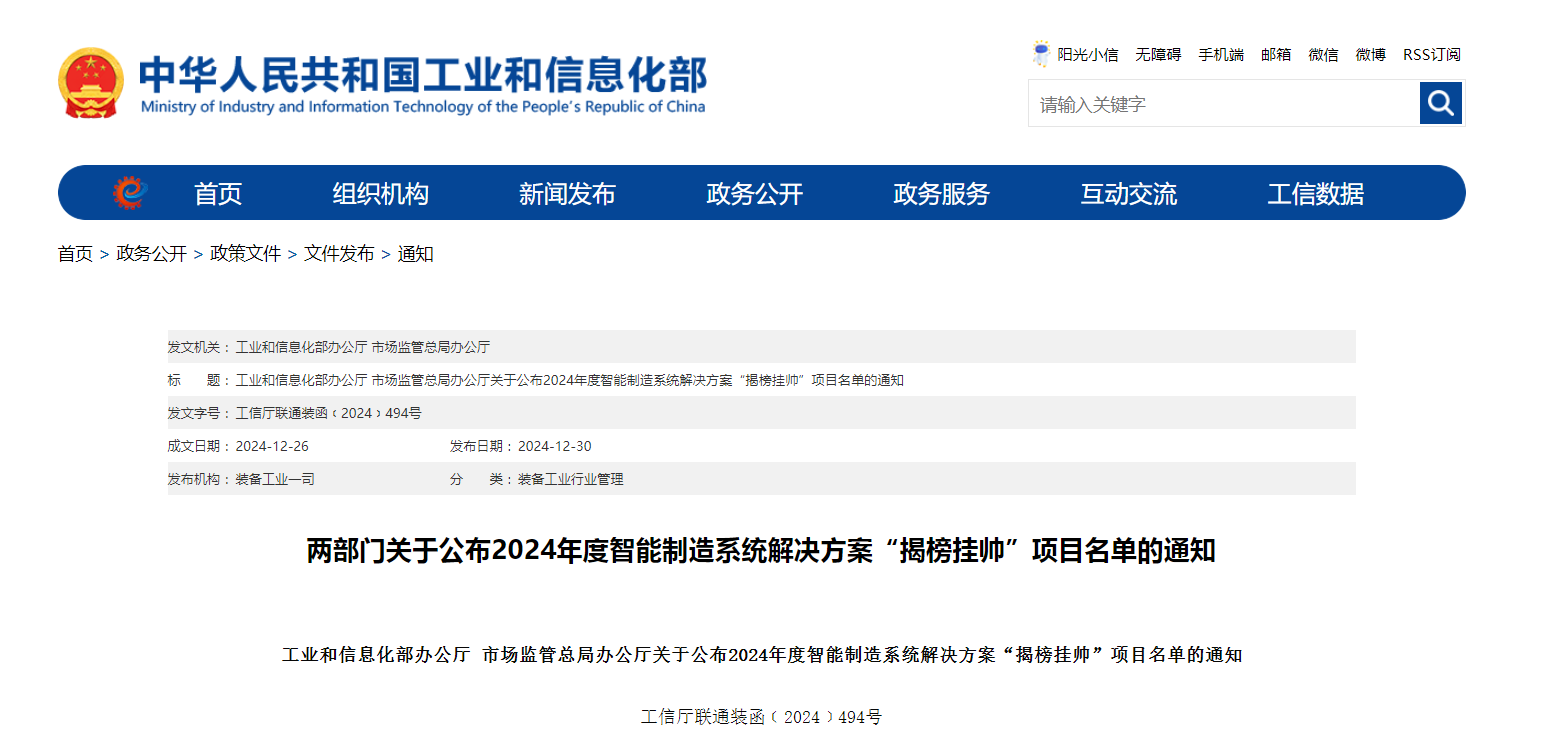Click the 阳光小信 top link

click(x=1088, y=55)
